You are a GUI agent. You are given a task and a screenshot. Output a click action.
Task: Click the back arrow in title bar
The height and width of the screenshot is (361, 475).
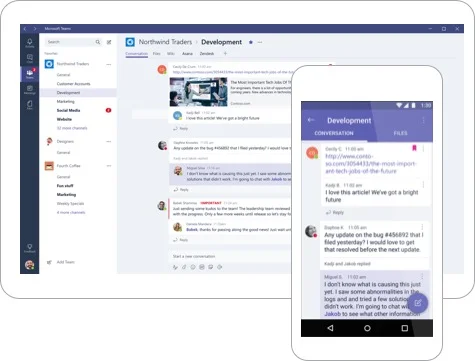[25, 29]
